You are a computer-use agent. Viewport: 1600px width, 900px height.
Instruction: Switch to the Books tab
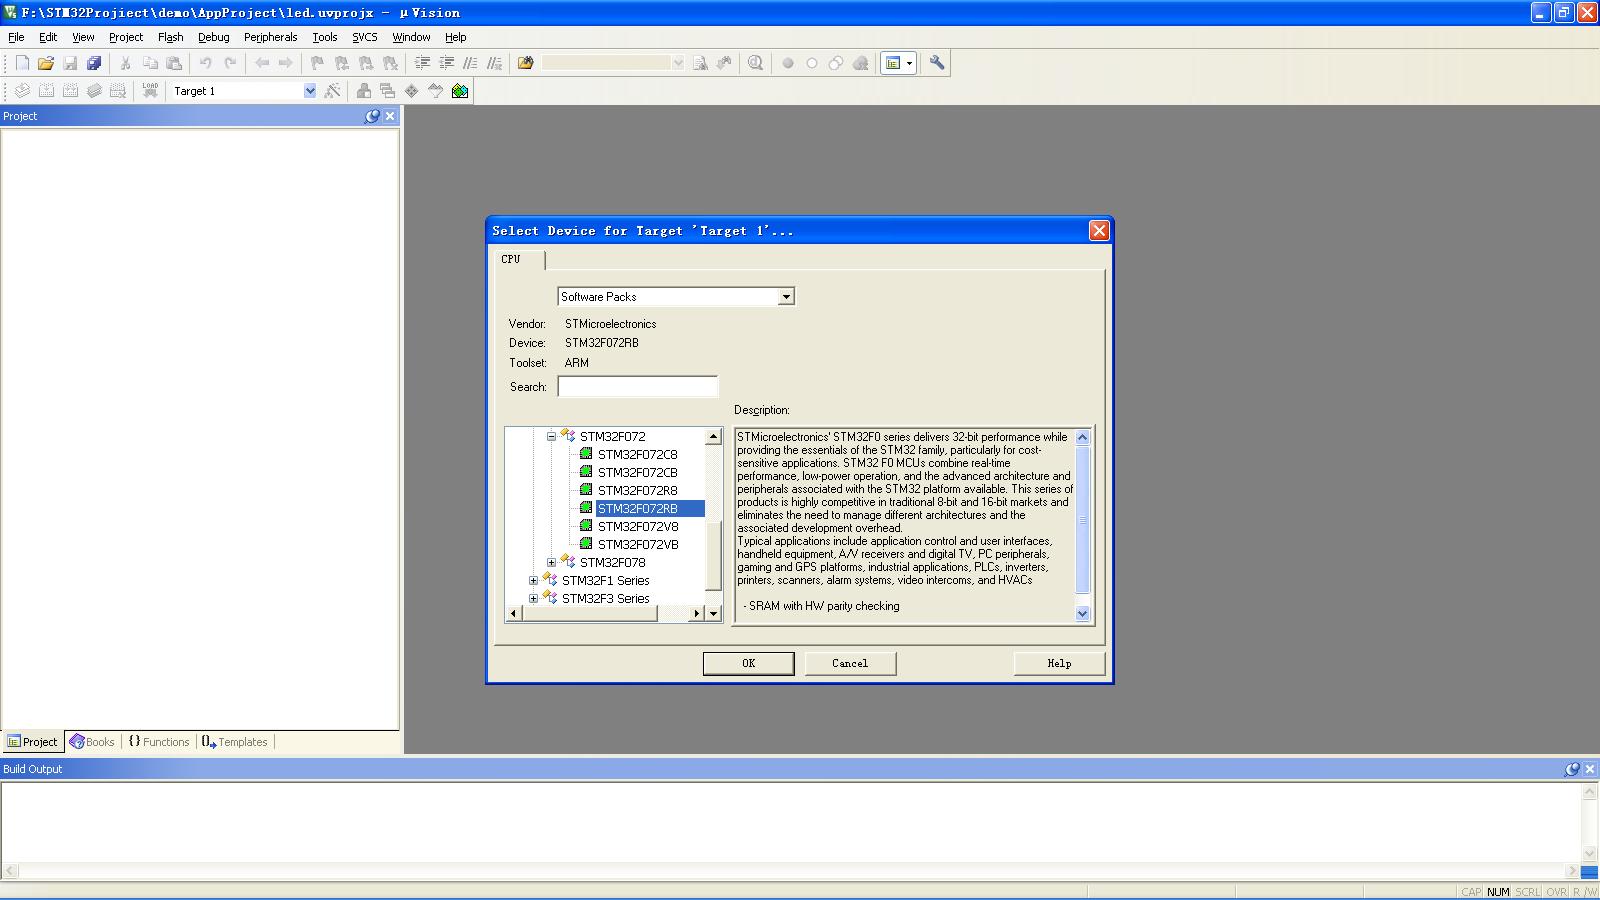(x=92, y=742)
